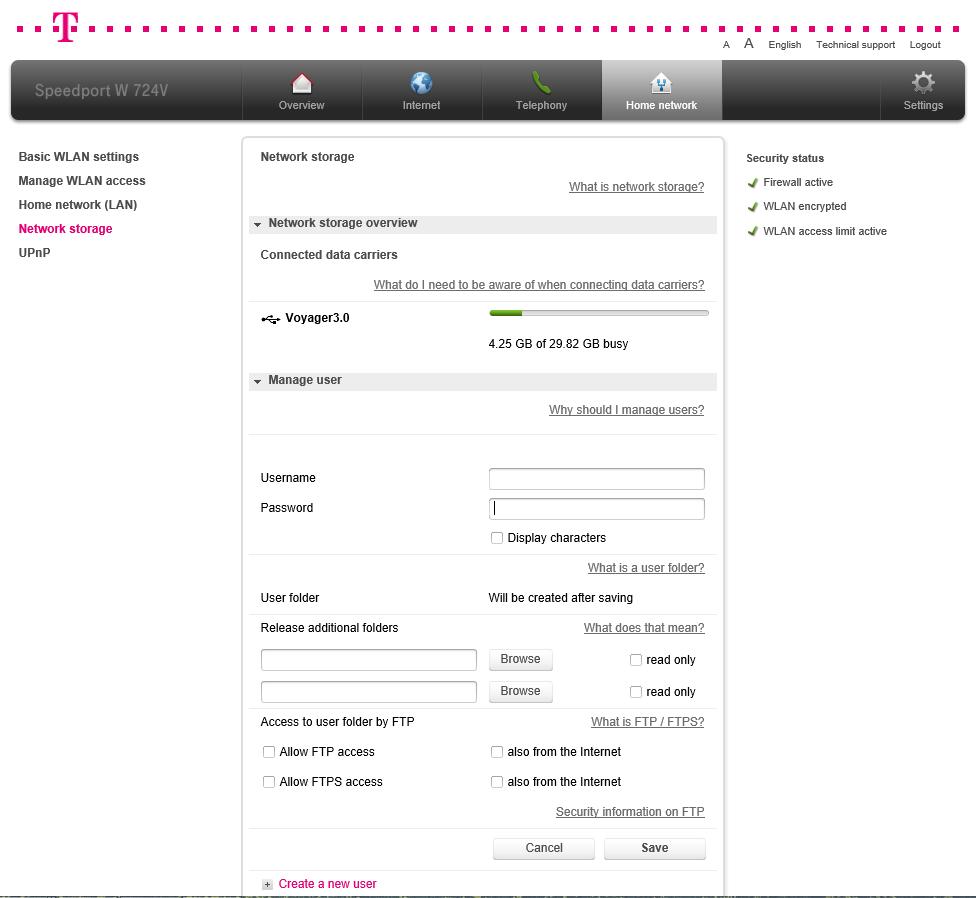Tick read only for the second folder
The width and height of the screenshot is (976, 898).
tap(636, 691)
